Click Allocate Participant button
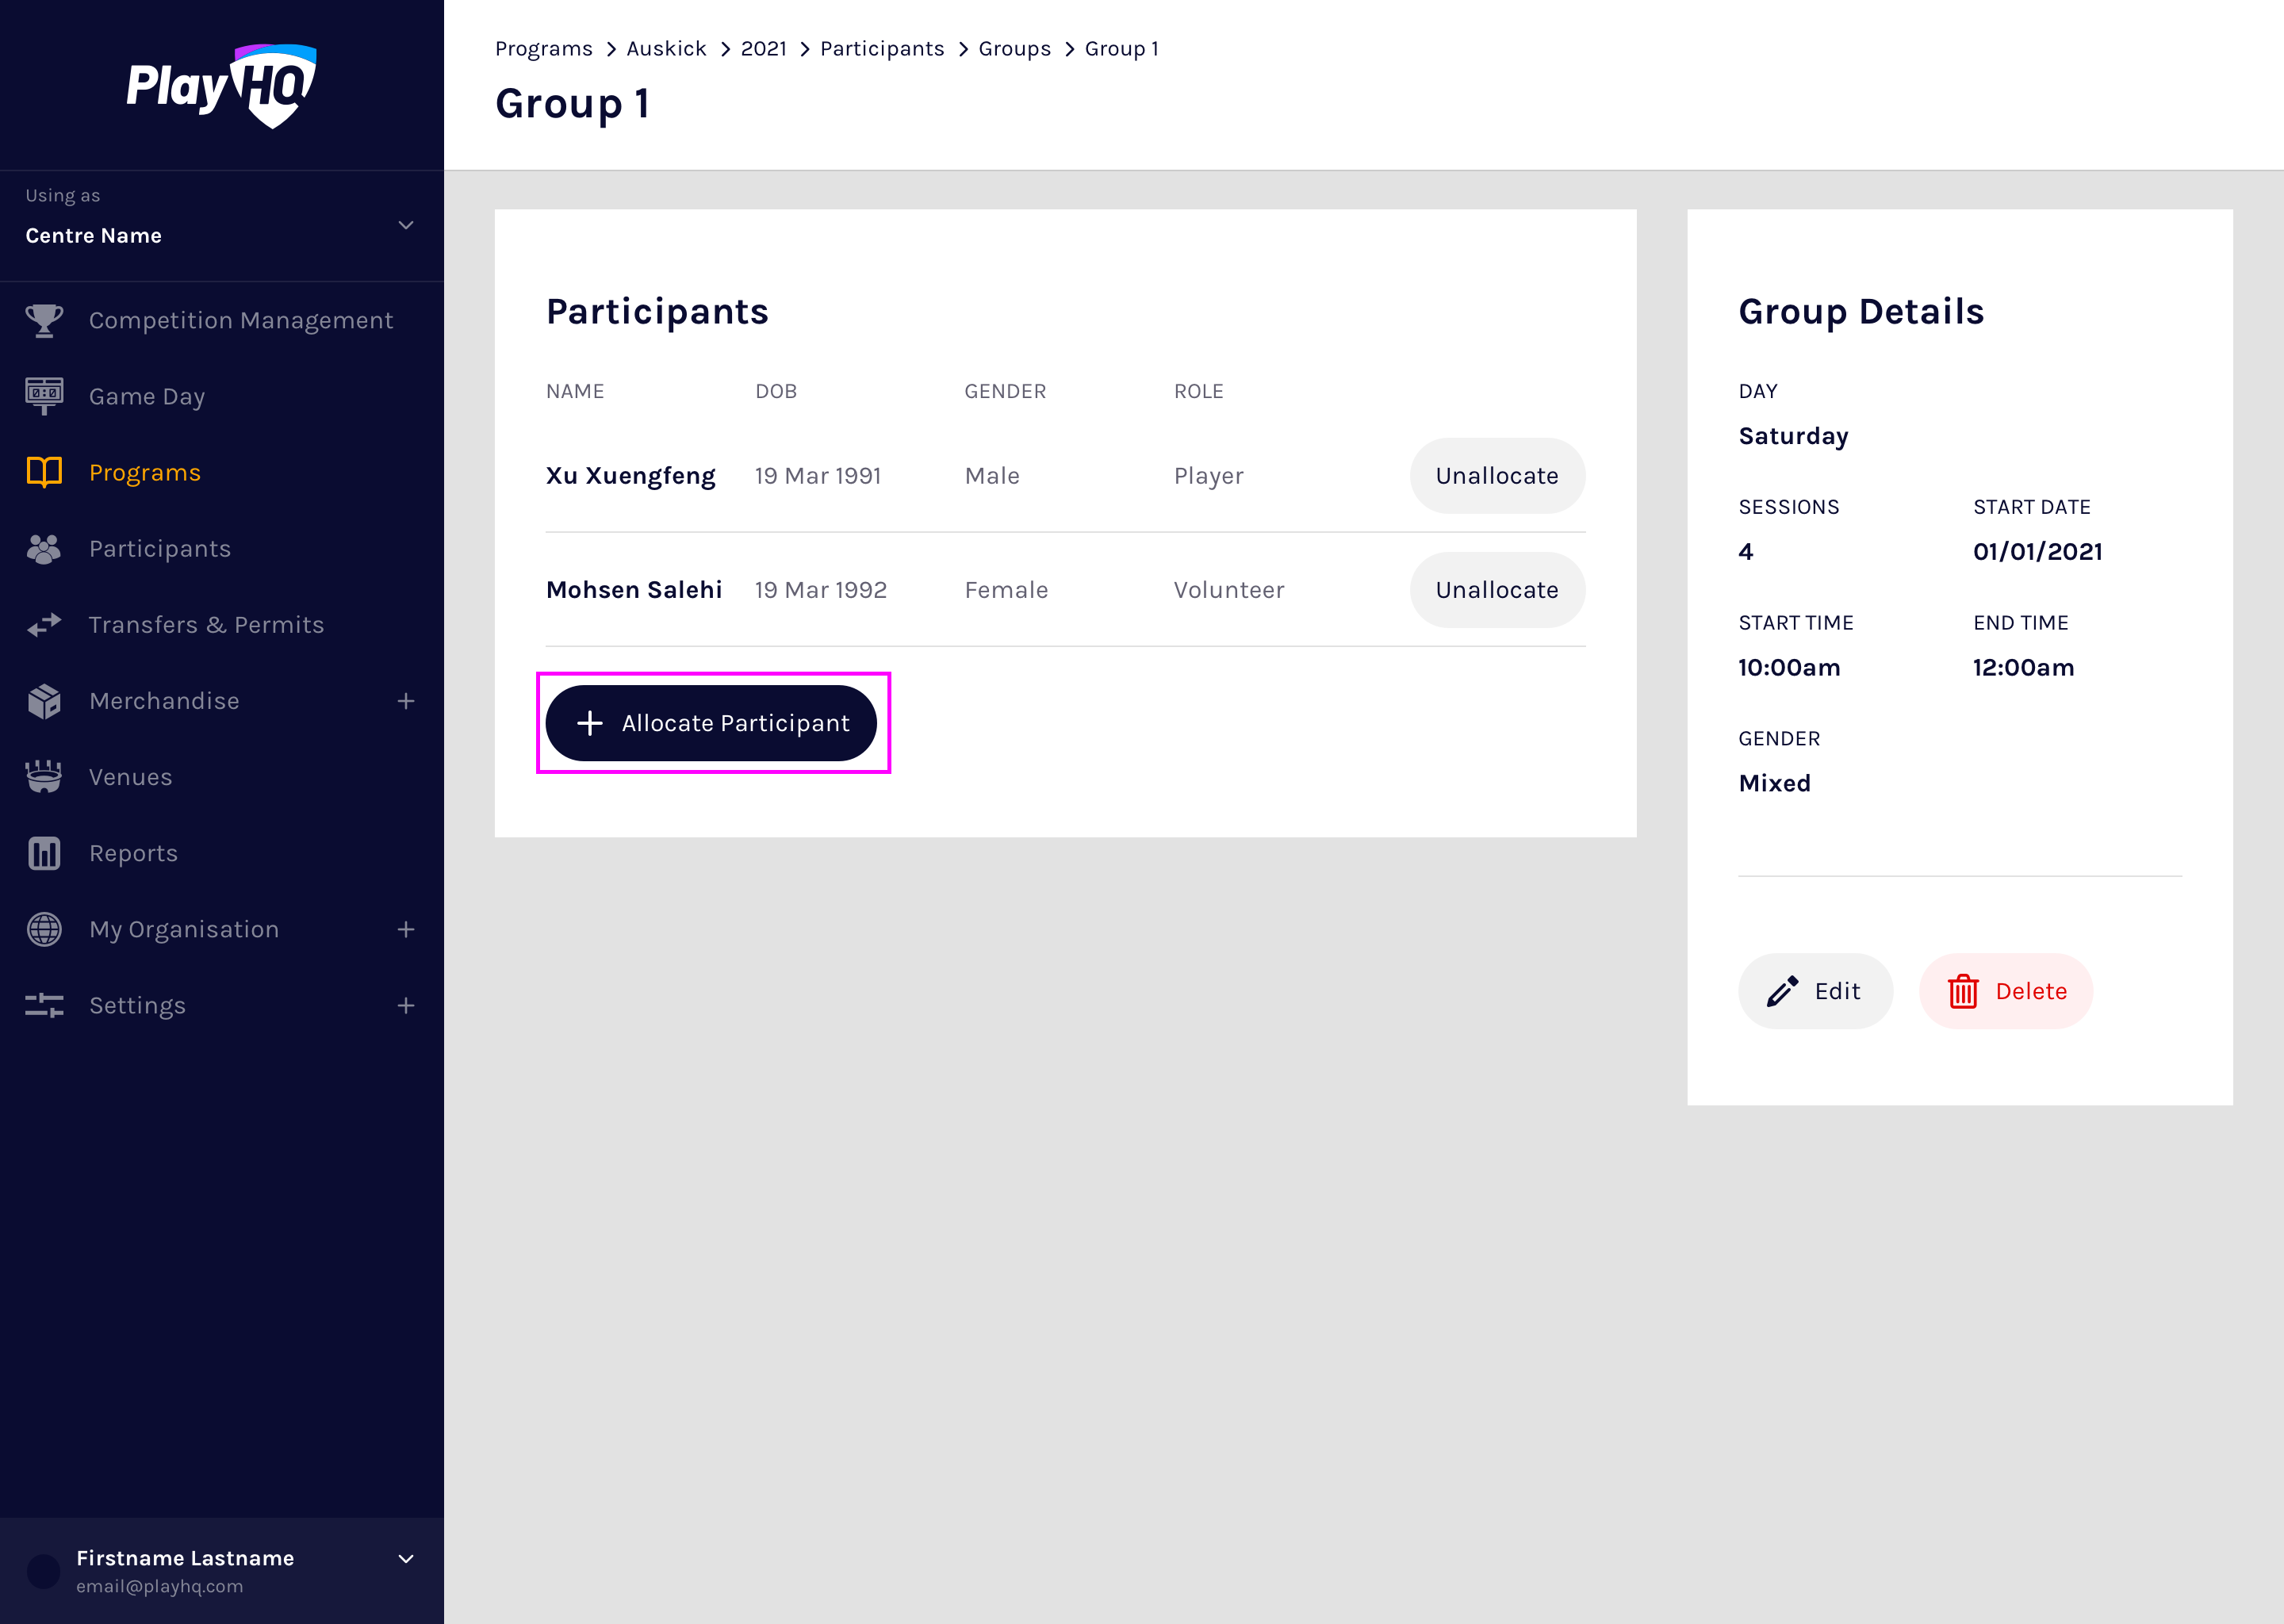2284x1624 pixels. tap(711, 723)
